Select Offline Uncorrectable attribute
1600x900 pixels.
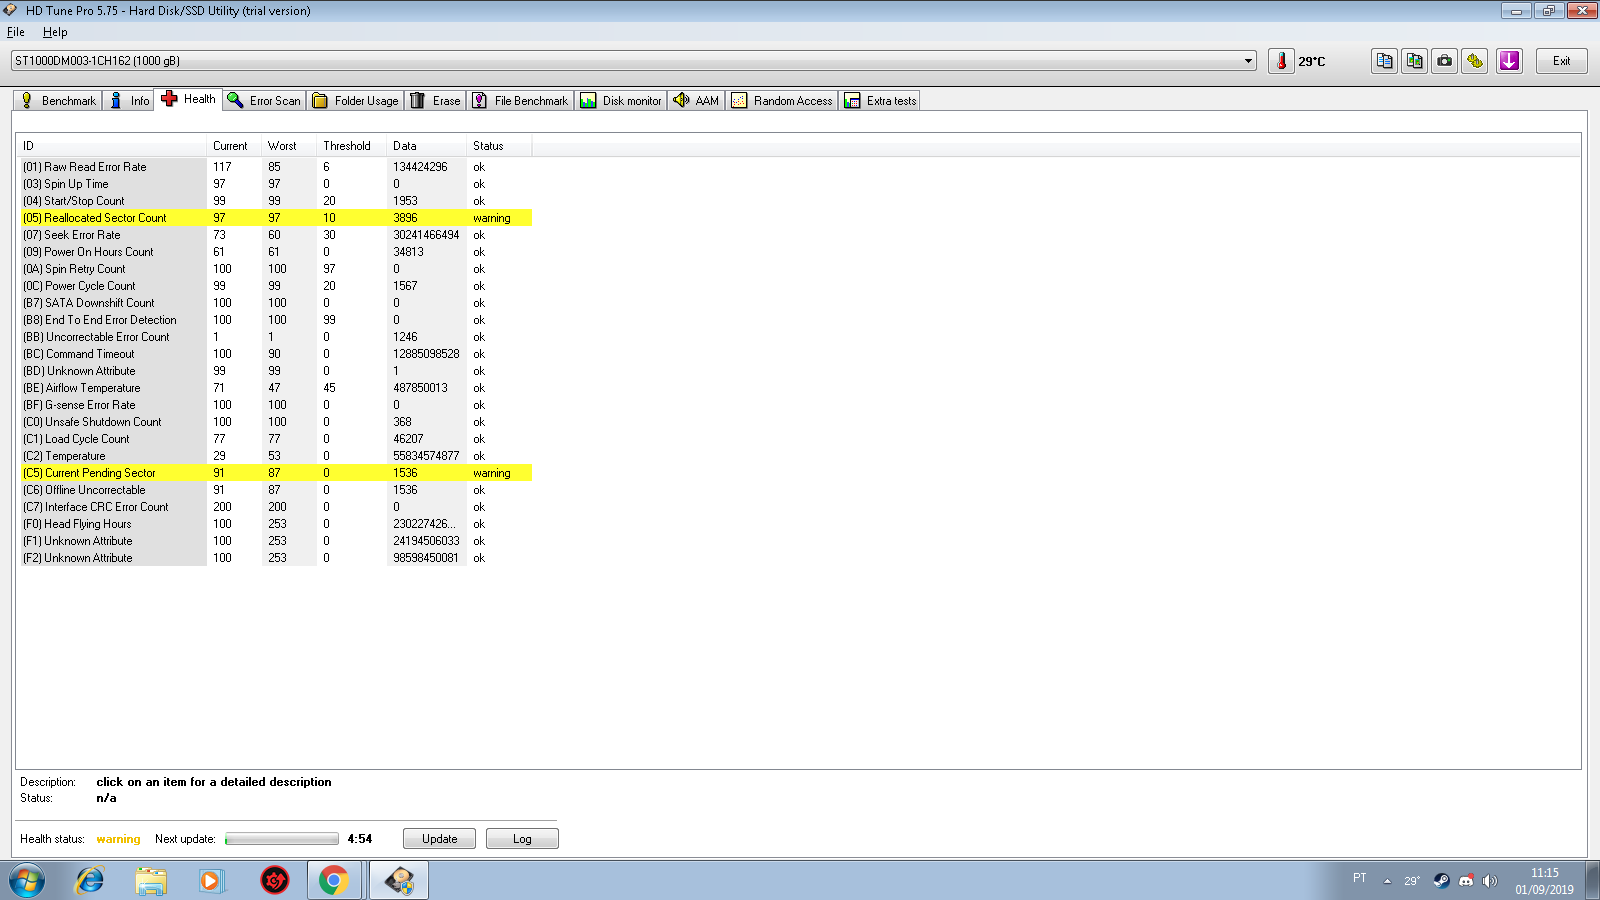coord(274,490)
